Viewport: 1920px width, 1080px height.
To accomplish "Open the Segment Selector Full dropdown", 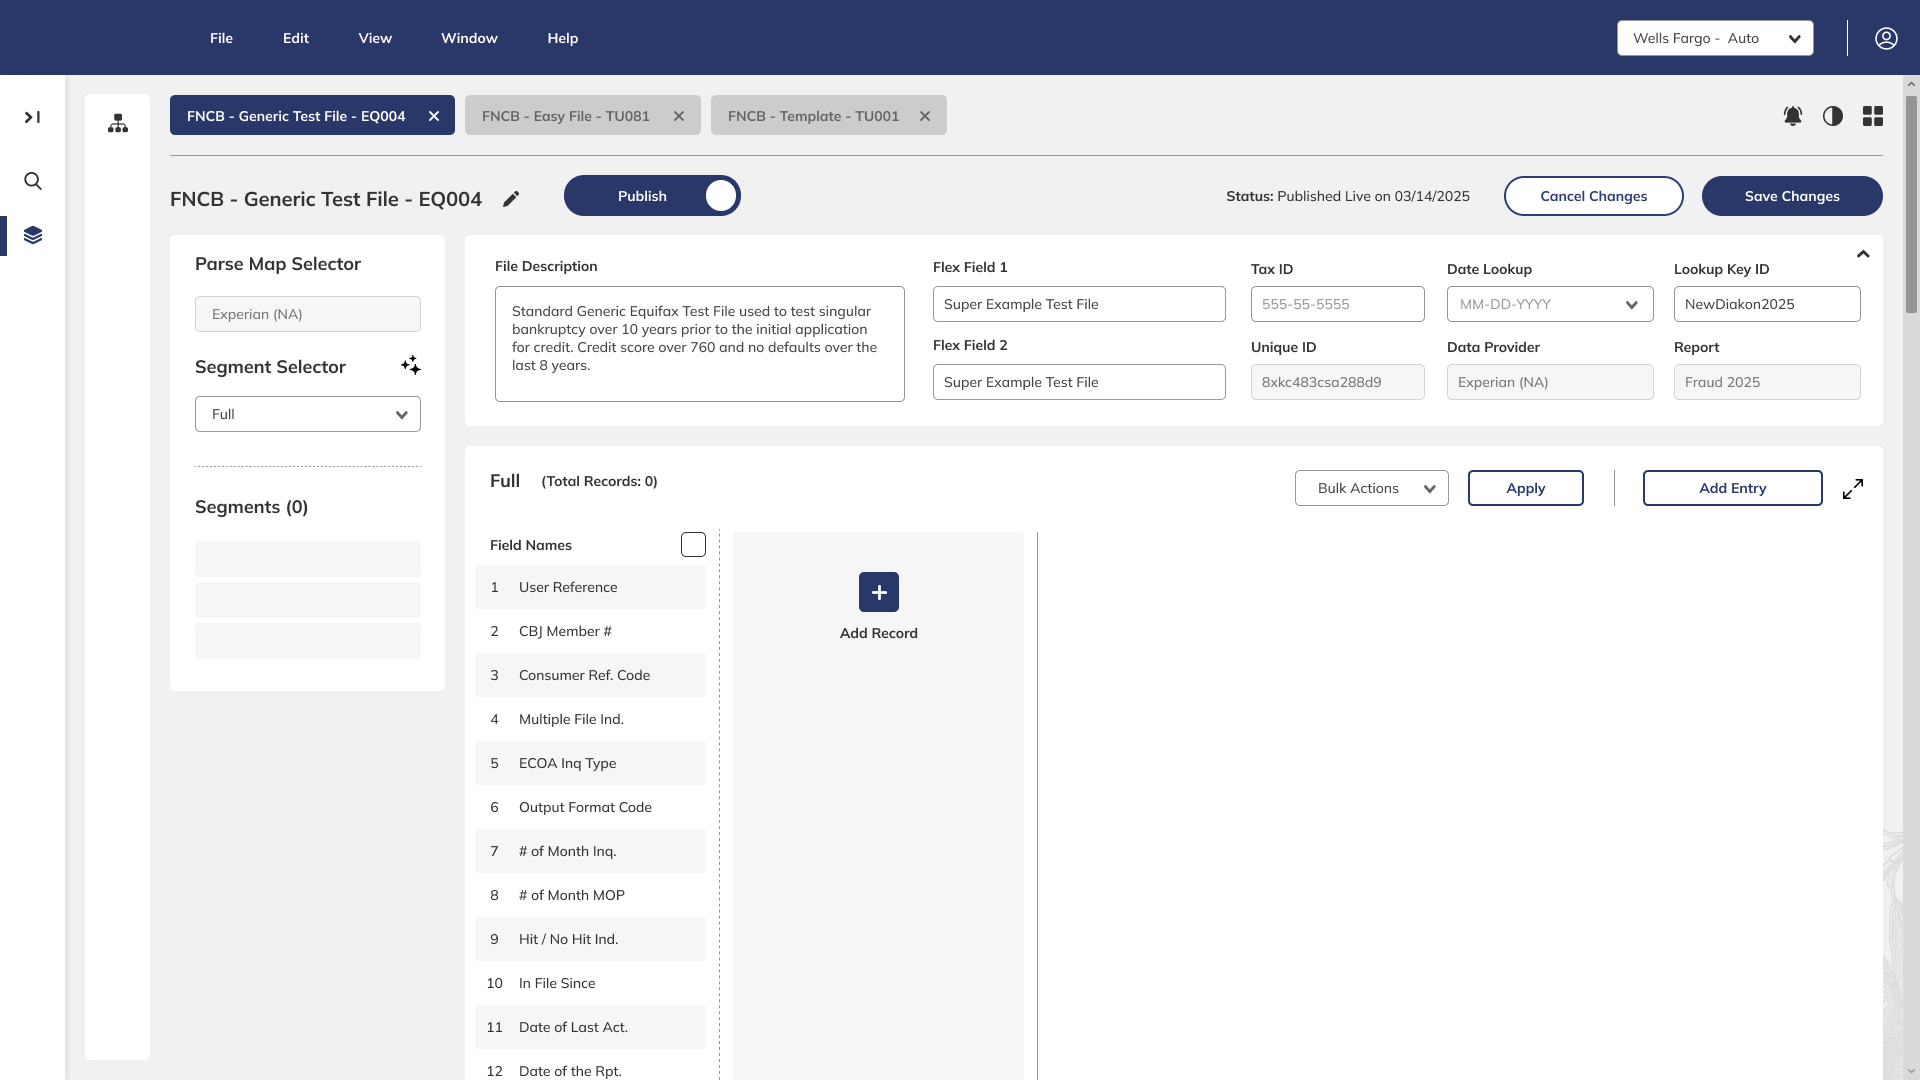I will click(x=307, y=413).
